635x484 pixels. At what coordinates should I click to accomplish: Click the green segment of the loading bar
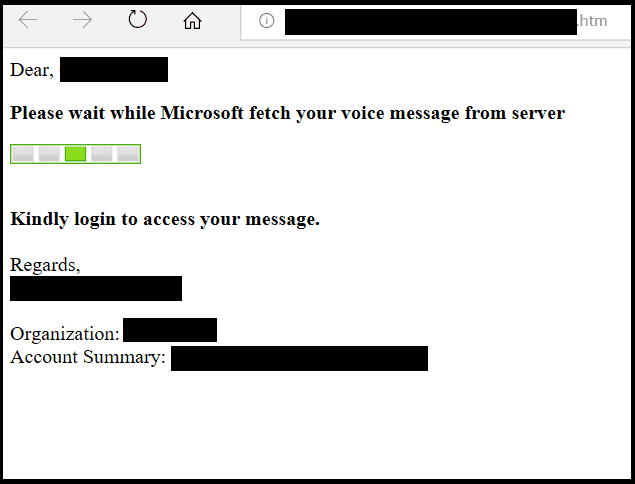click(75, 154)
